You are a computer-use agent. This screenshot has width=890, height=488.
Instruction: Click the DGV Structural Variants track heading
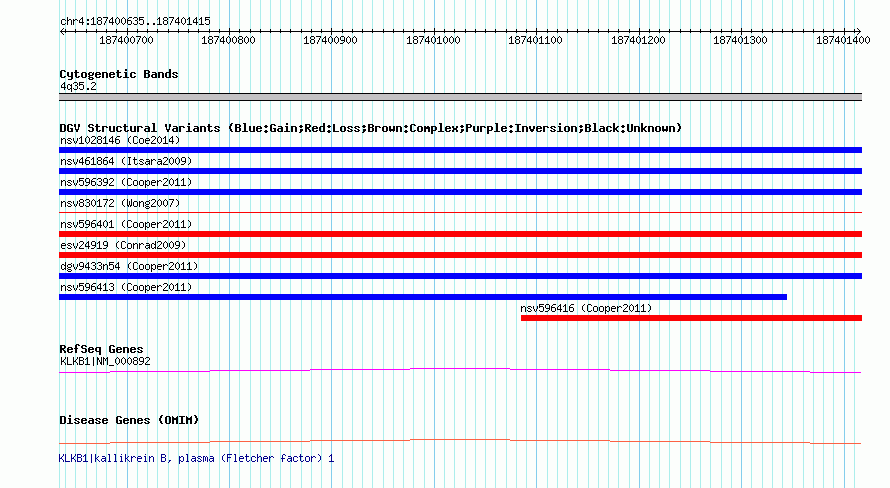(370, 128)
